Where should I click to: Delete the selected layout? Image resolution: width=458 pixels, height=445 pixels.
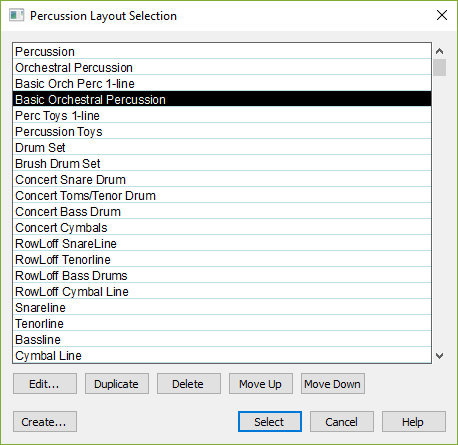(x=189, y=384)
